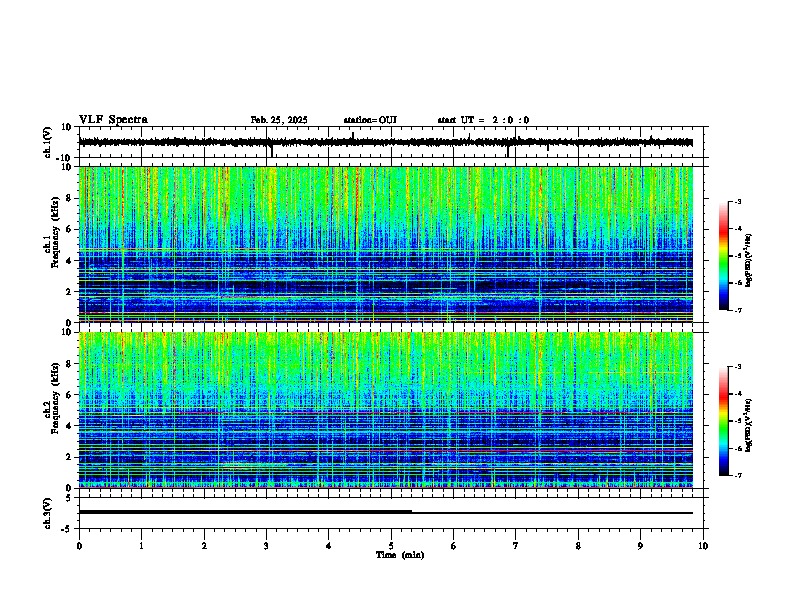Click the ch.2 spectrogram 2 kHz tick label
This screenshot has width=792, height=612.
69,457
